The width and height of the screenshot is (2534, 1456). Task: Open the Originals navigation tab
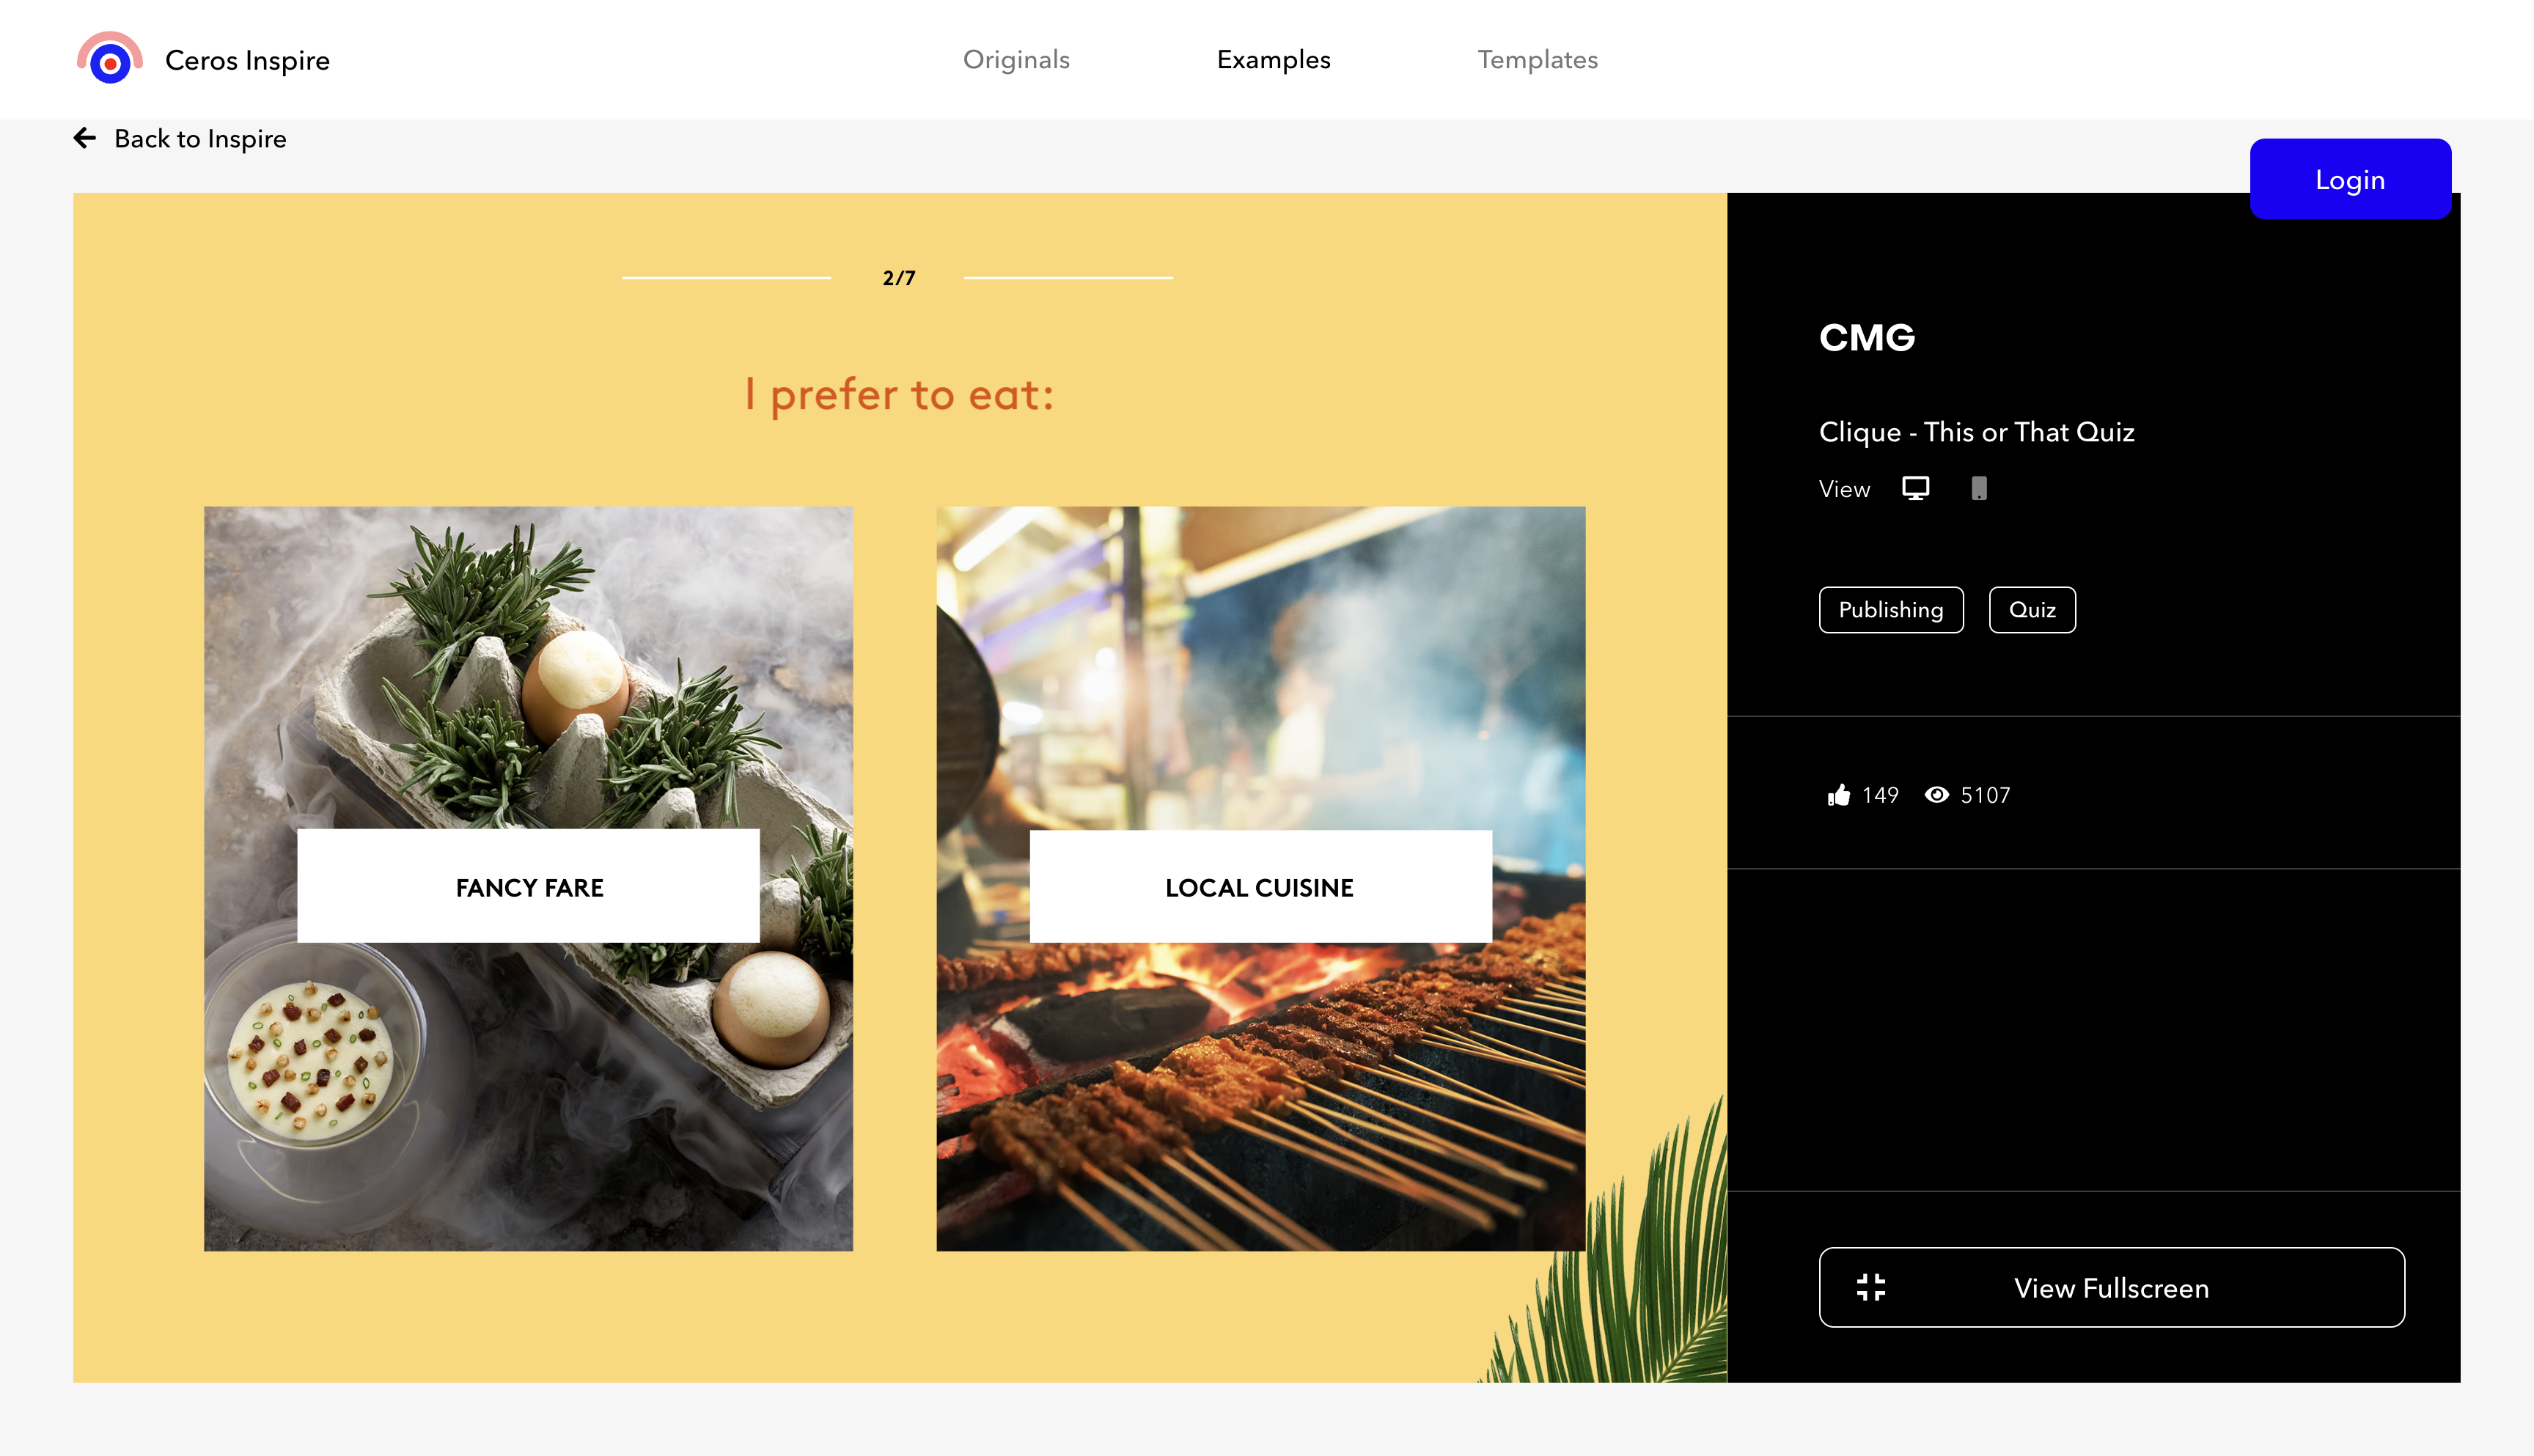click(1016, 59)
